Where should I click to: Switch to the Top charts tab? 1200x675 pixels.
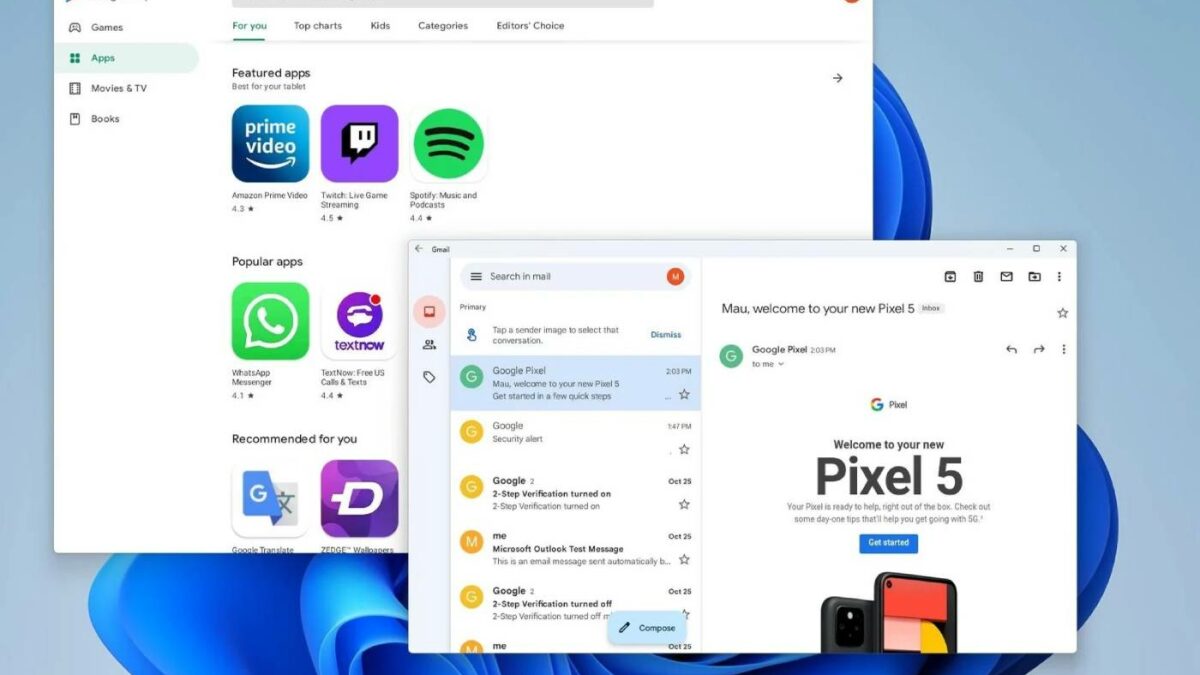(317, 26)
